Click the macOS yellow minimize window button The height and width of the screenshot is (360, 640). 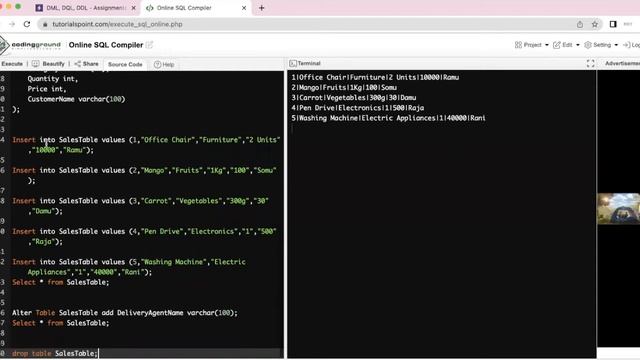9,7
